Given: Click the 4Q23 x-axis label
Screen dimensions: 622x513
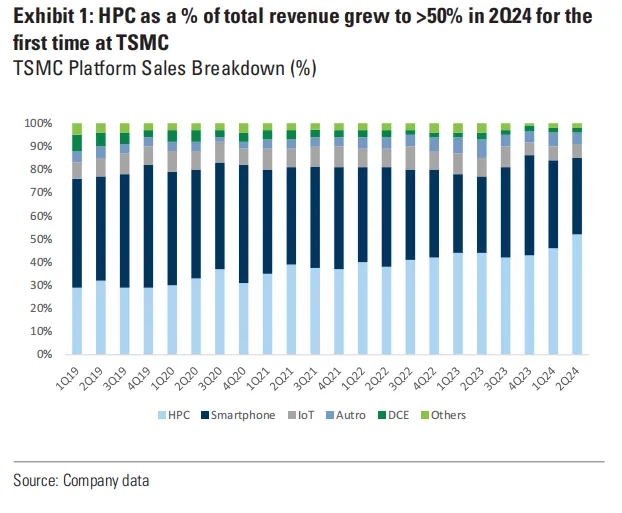Looking at the screenshot, I should click(520, 379).
